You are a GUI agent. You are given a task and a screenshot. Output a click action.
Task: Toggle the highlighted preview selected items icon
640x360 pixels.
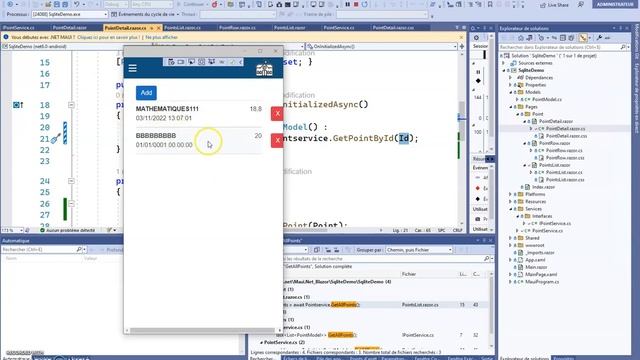583,38
